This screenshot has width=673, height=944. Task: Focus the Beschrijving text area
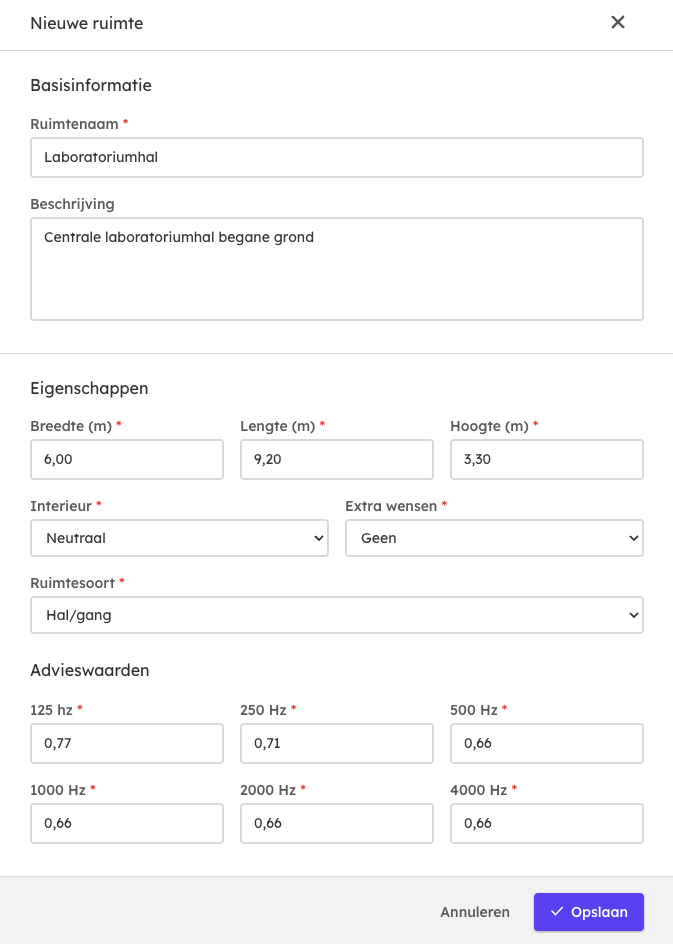(336, 269)
